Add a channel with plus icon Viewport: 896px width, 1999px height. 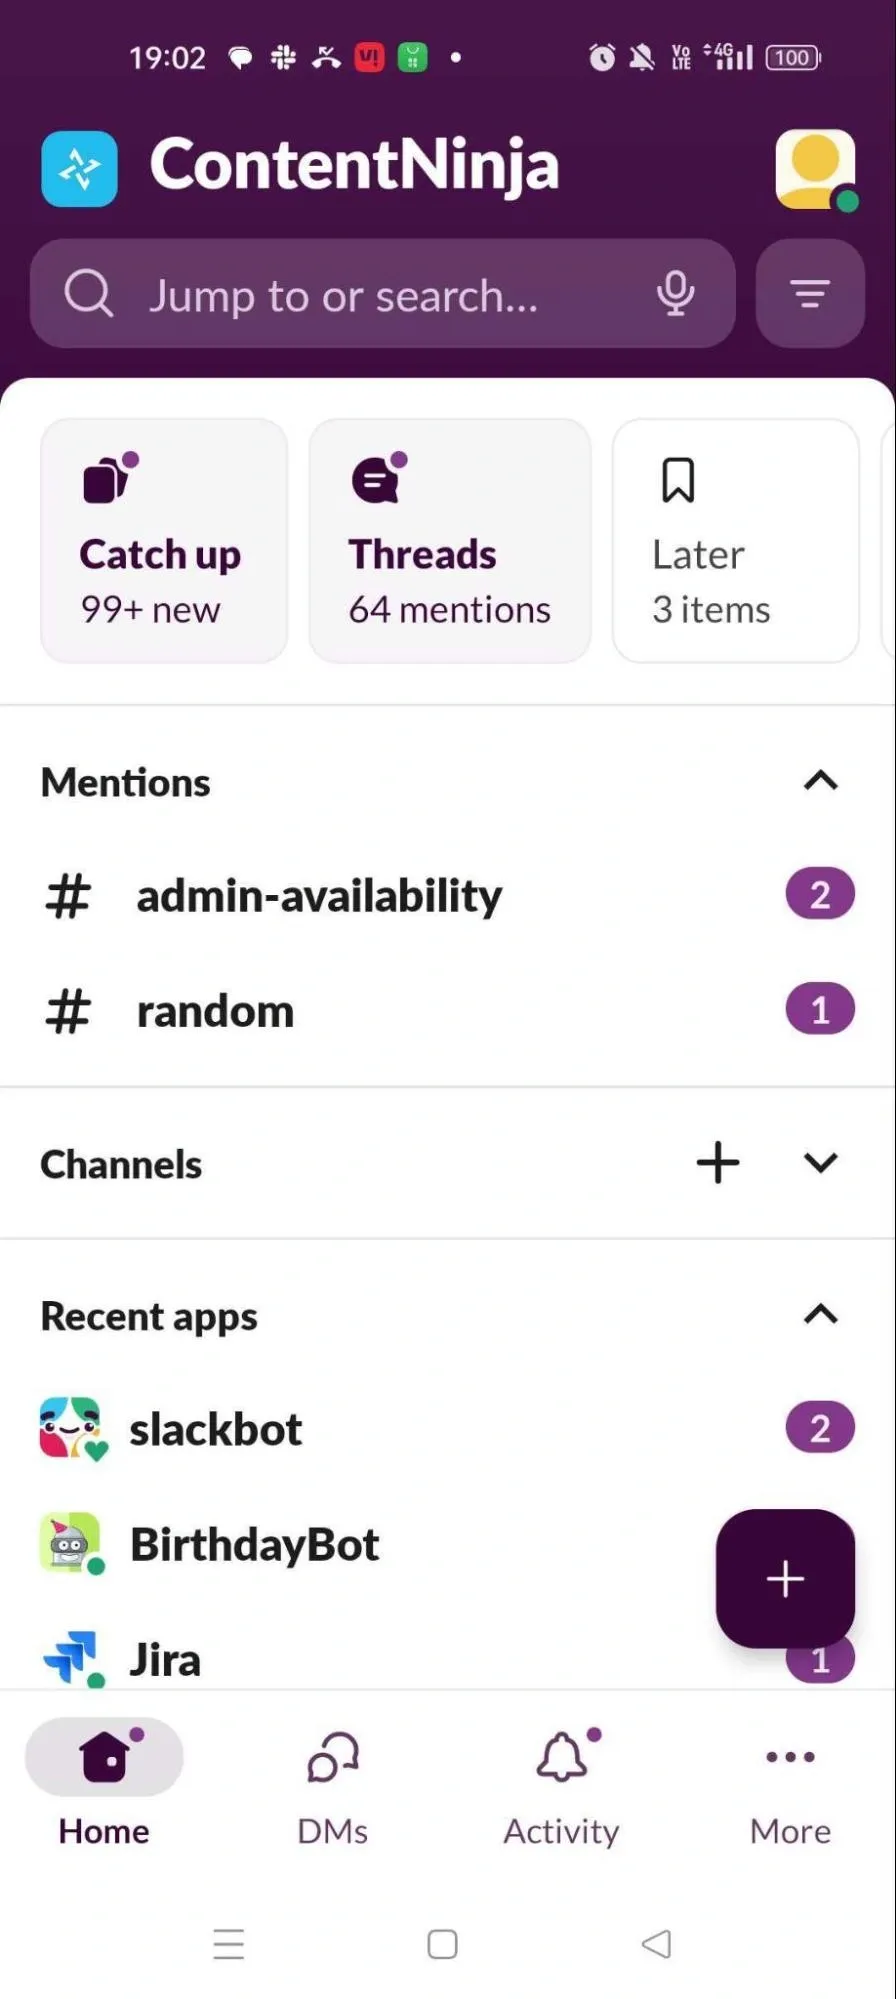click(717, 1163)
